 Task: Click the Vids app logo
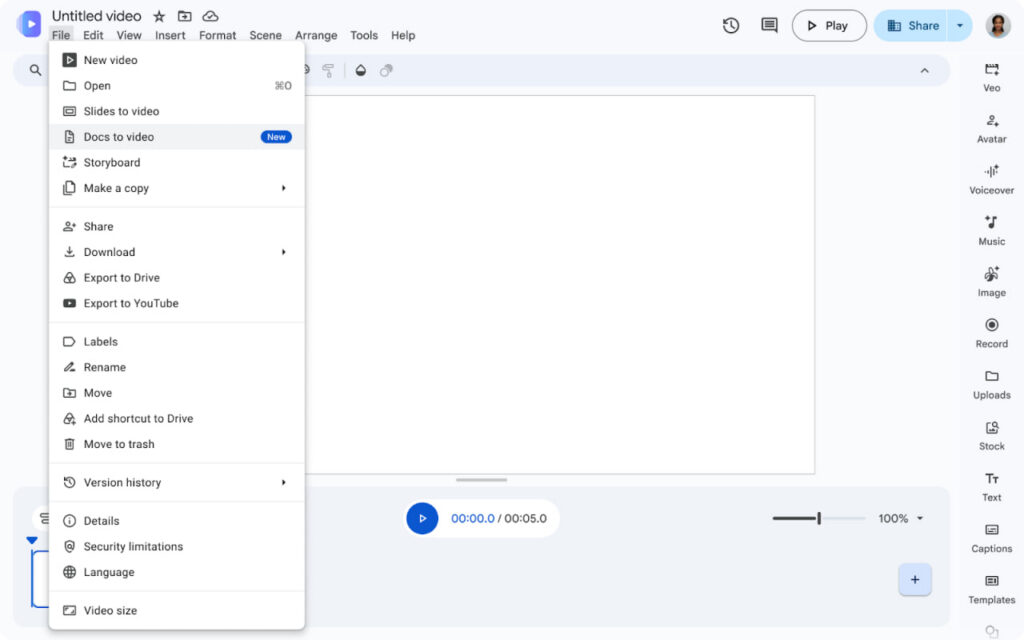click(x=29, y=24)
